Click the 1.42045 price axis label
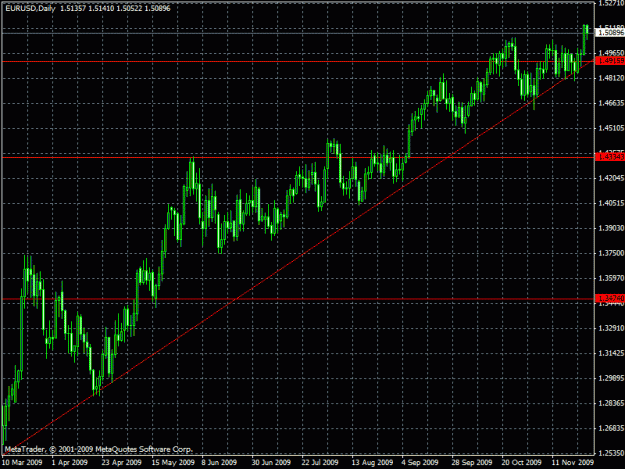 tap(611, 178)
